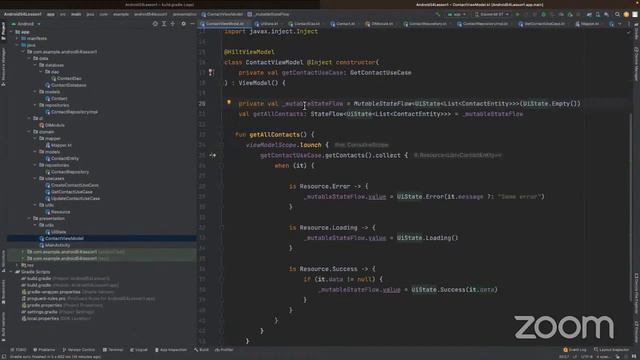Image resolution: width=640 pixels, height=360 pixels.
Task: Select opened file target icon in Project panel
Action: tap(155, 24)
